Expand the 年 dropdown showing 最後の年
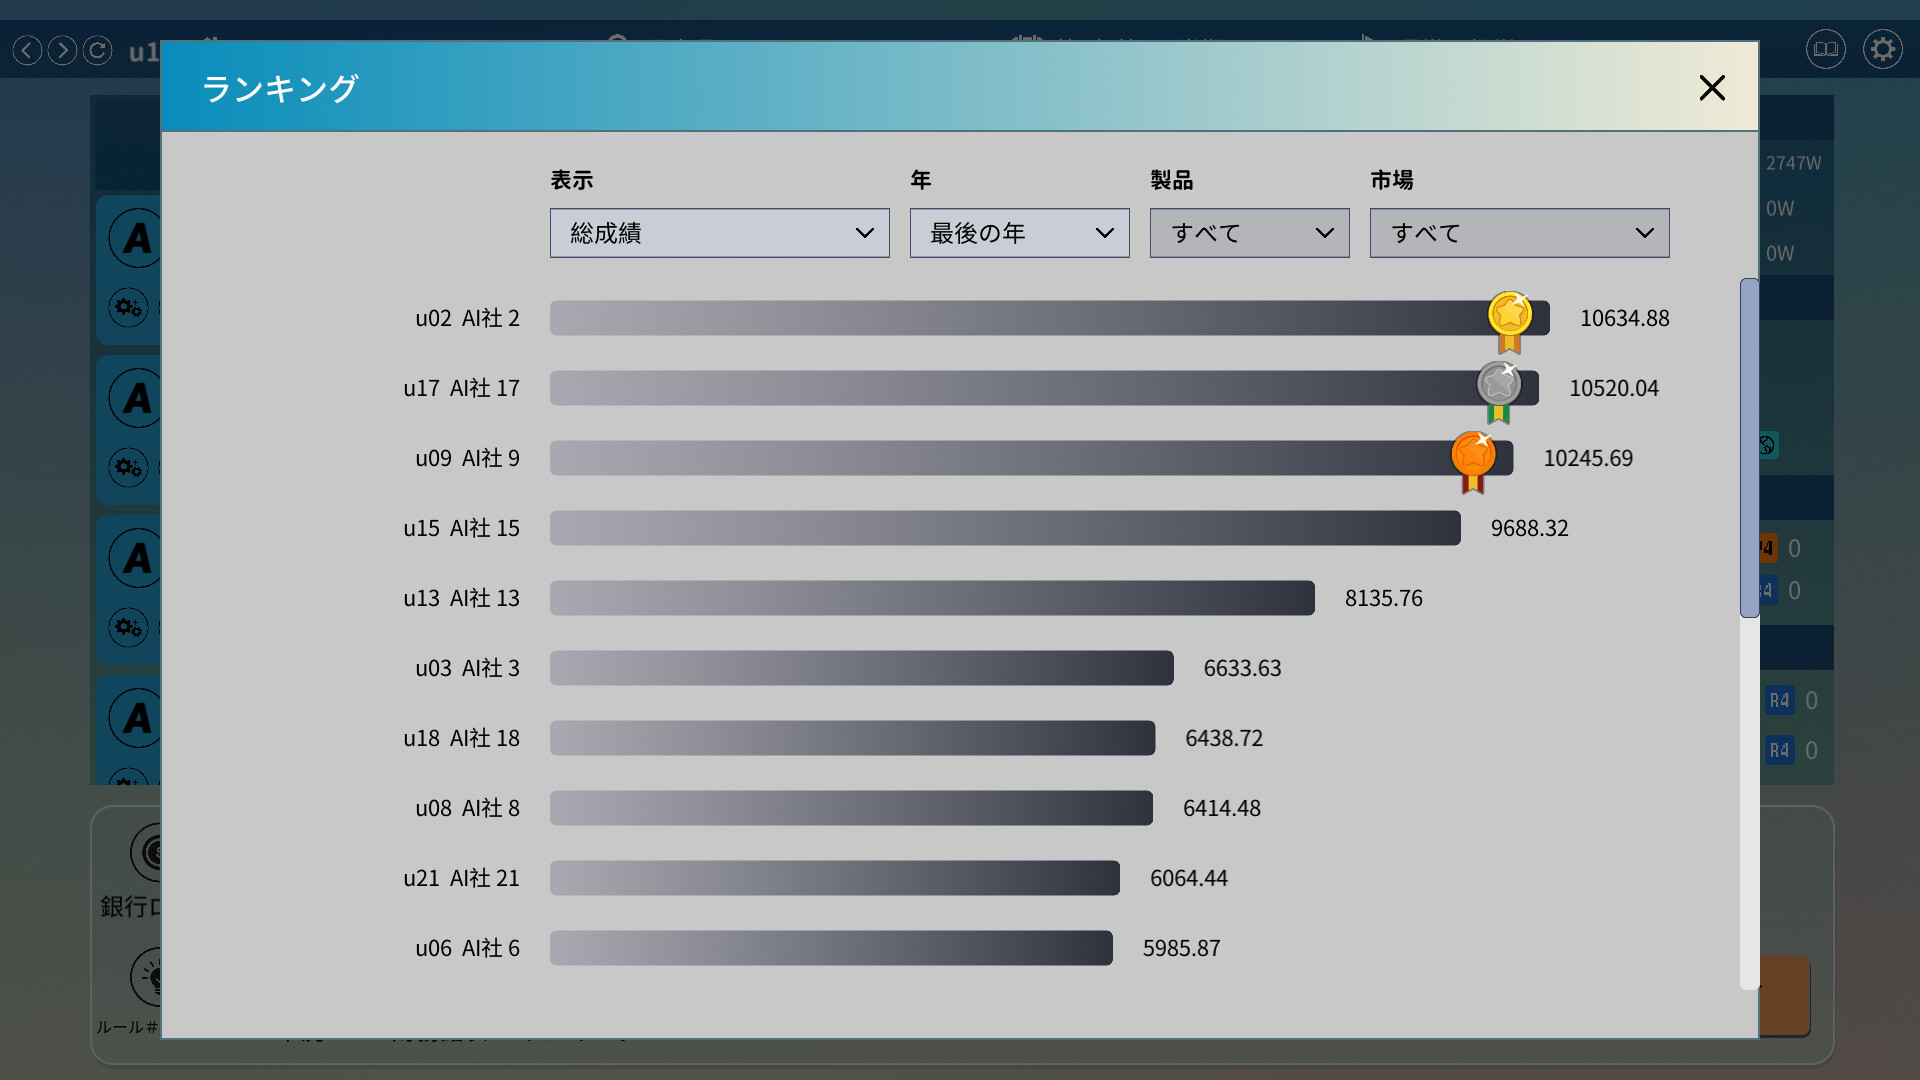The height and width of the screenshot is (1080, 1920). coord(1019,233)
